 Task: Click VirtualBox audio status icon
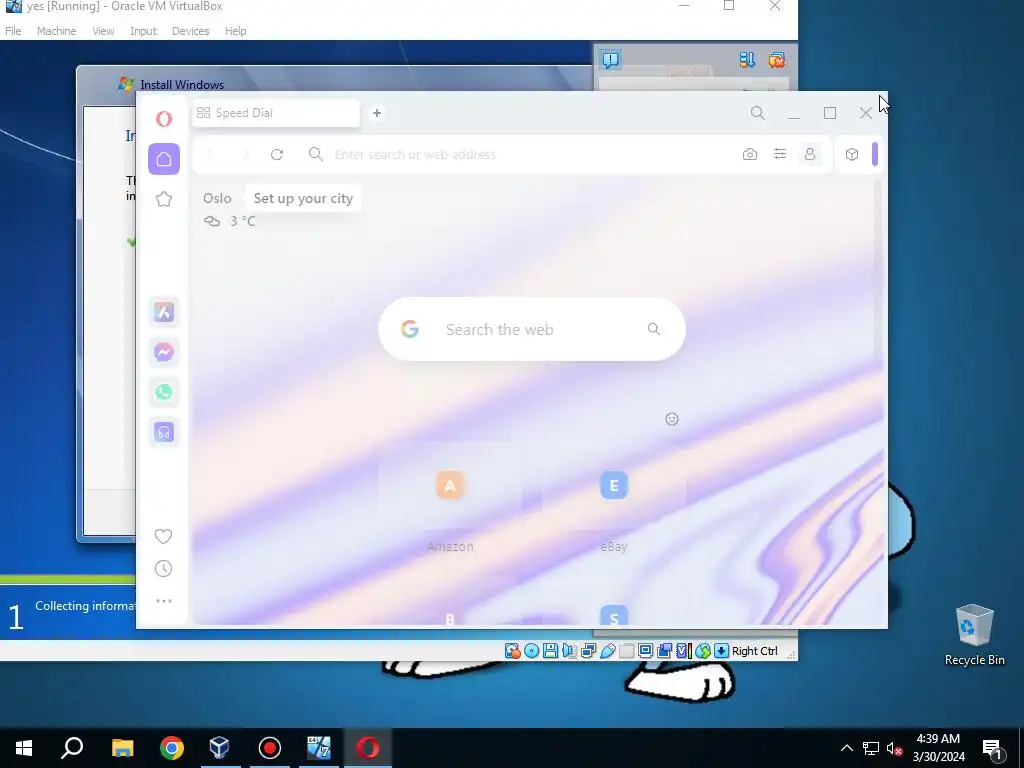[x=569, y=651]
